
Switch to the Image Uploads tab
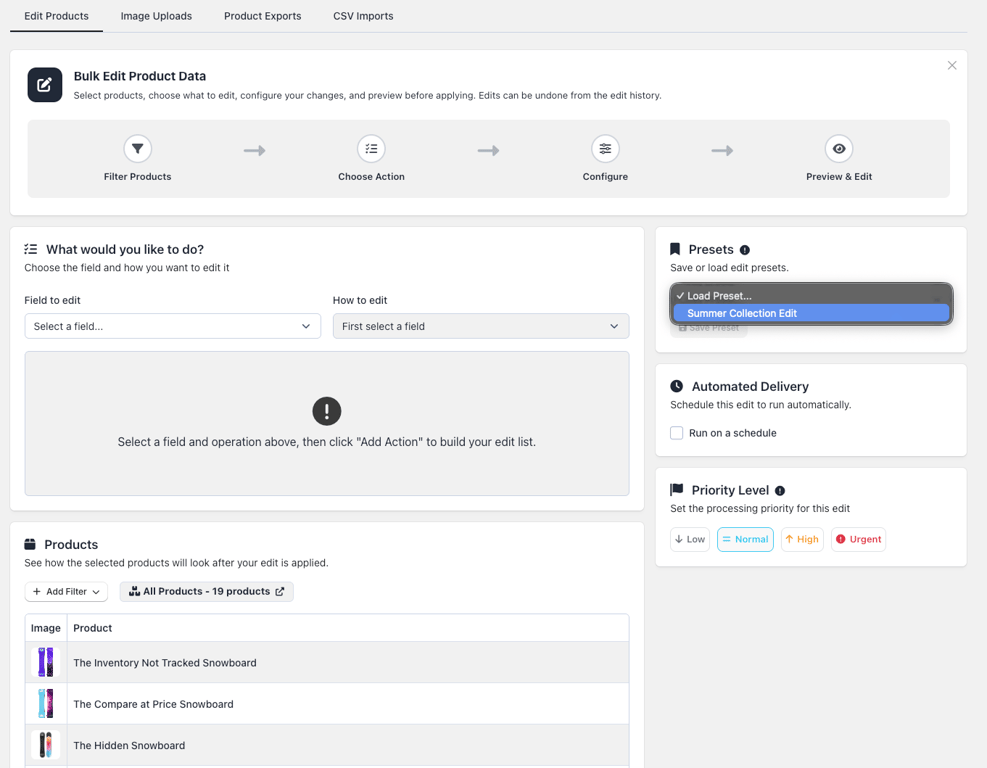[156, 16]
